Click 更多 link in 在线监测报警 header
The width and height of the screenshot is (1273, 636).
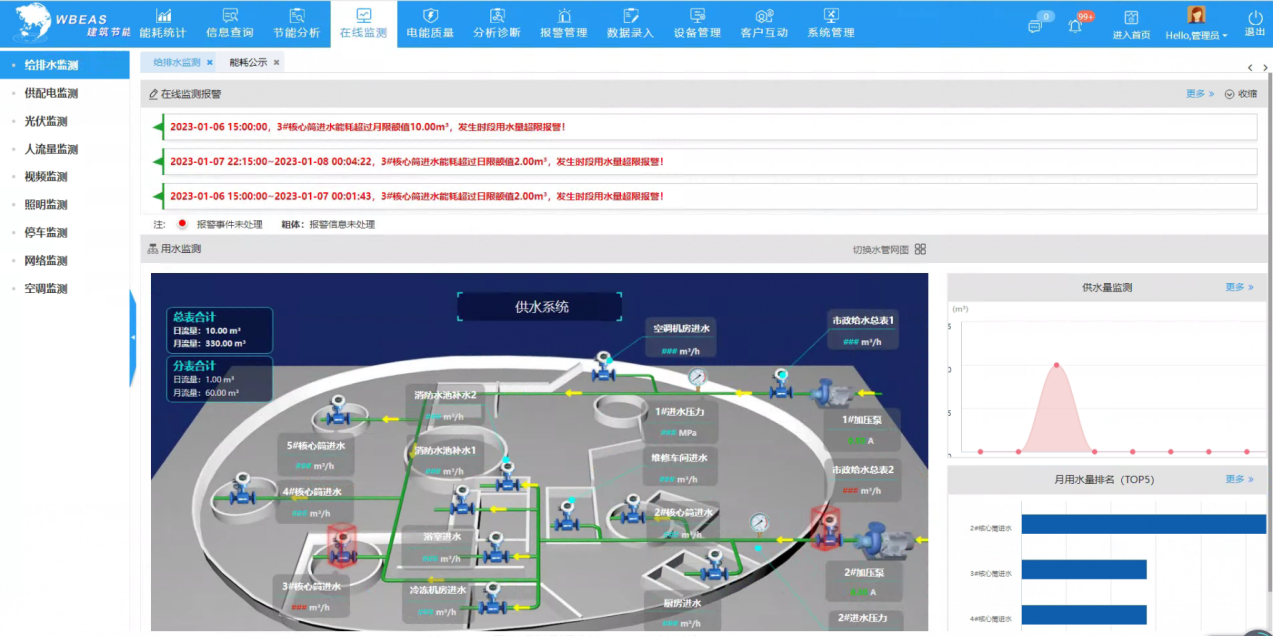click(x=1200, y=94)
